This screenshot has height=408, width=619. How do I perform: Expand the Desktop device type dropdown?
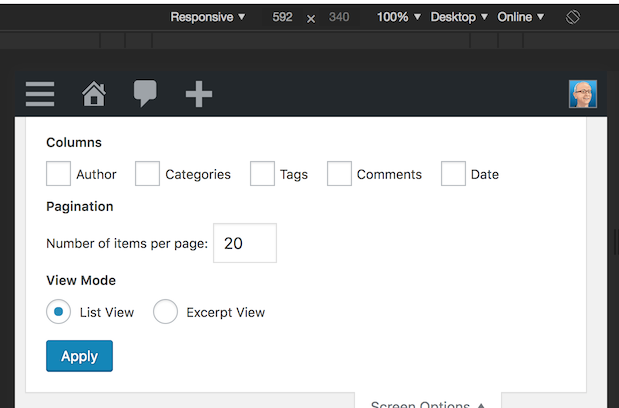459,17
